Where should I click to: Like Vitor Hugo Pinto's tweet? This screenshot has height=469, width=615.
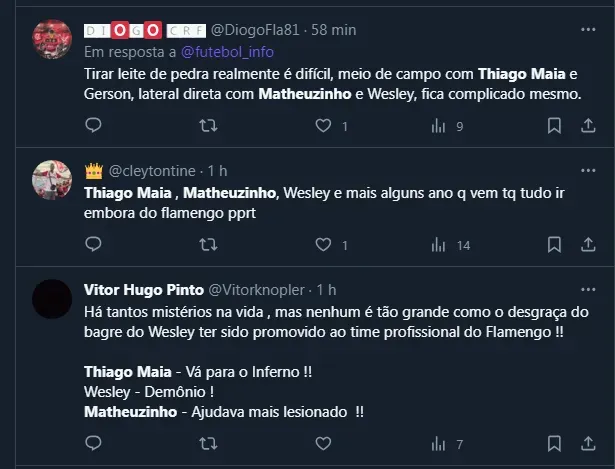[323, 444]
